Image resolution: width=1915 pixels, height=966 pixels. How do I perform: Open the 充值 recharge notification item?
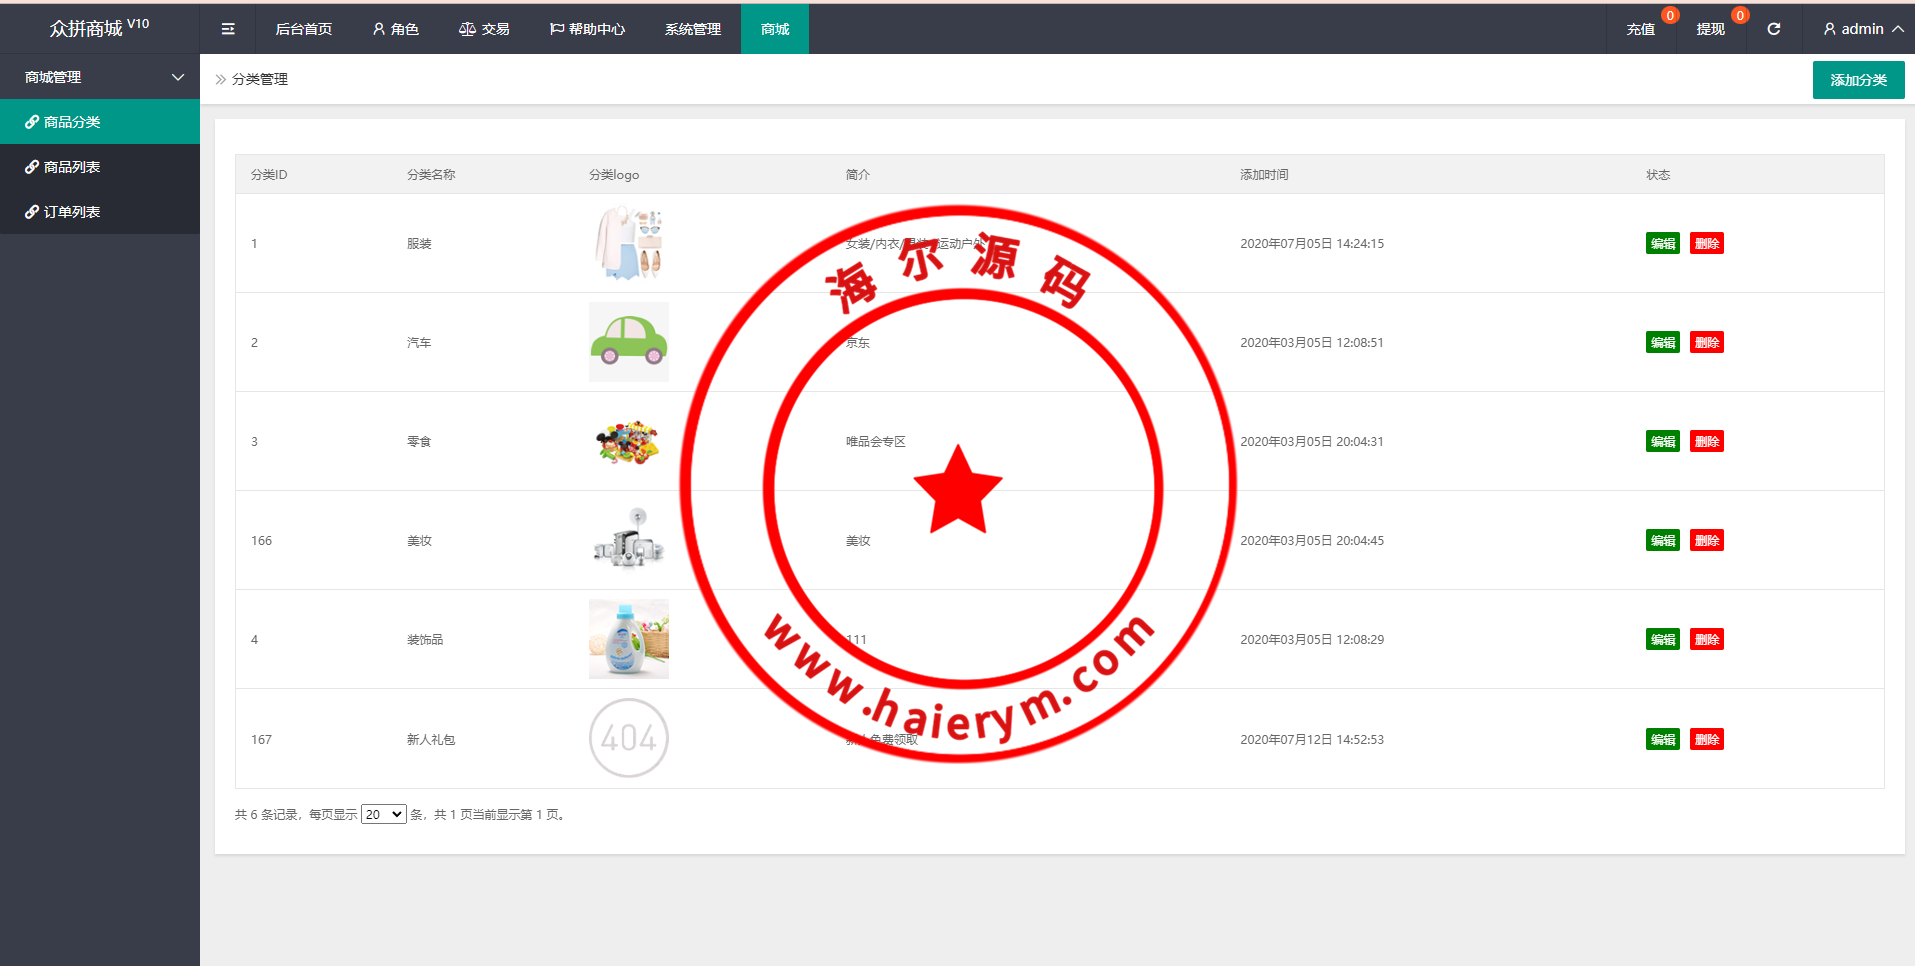pos(1640,29)
